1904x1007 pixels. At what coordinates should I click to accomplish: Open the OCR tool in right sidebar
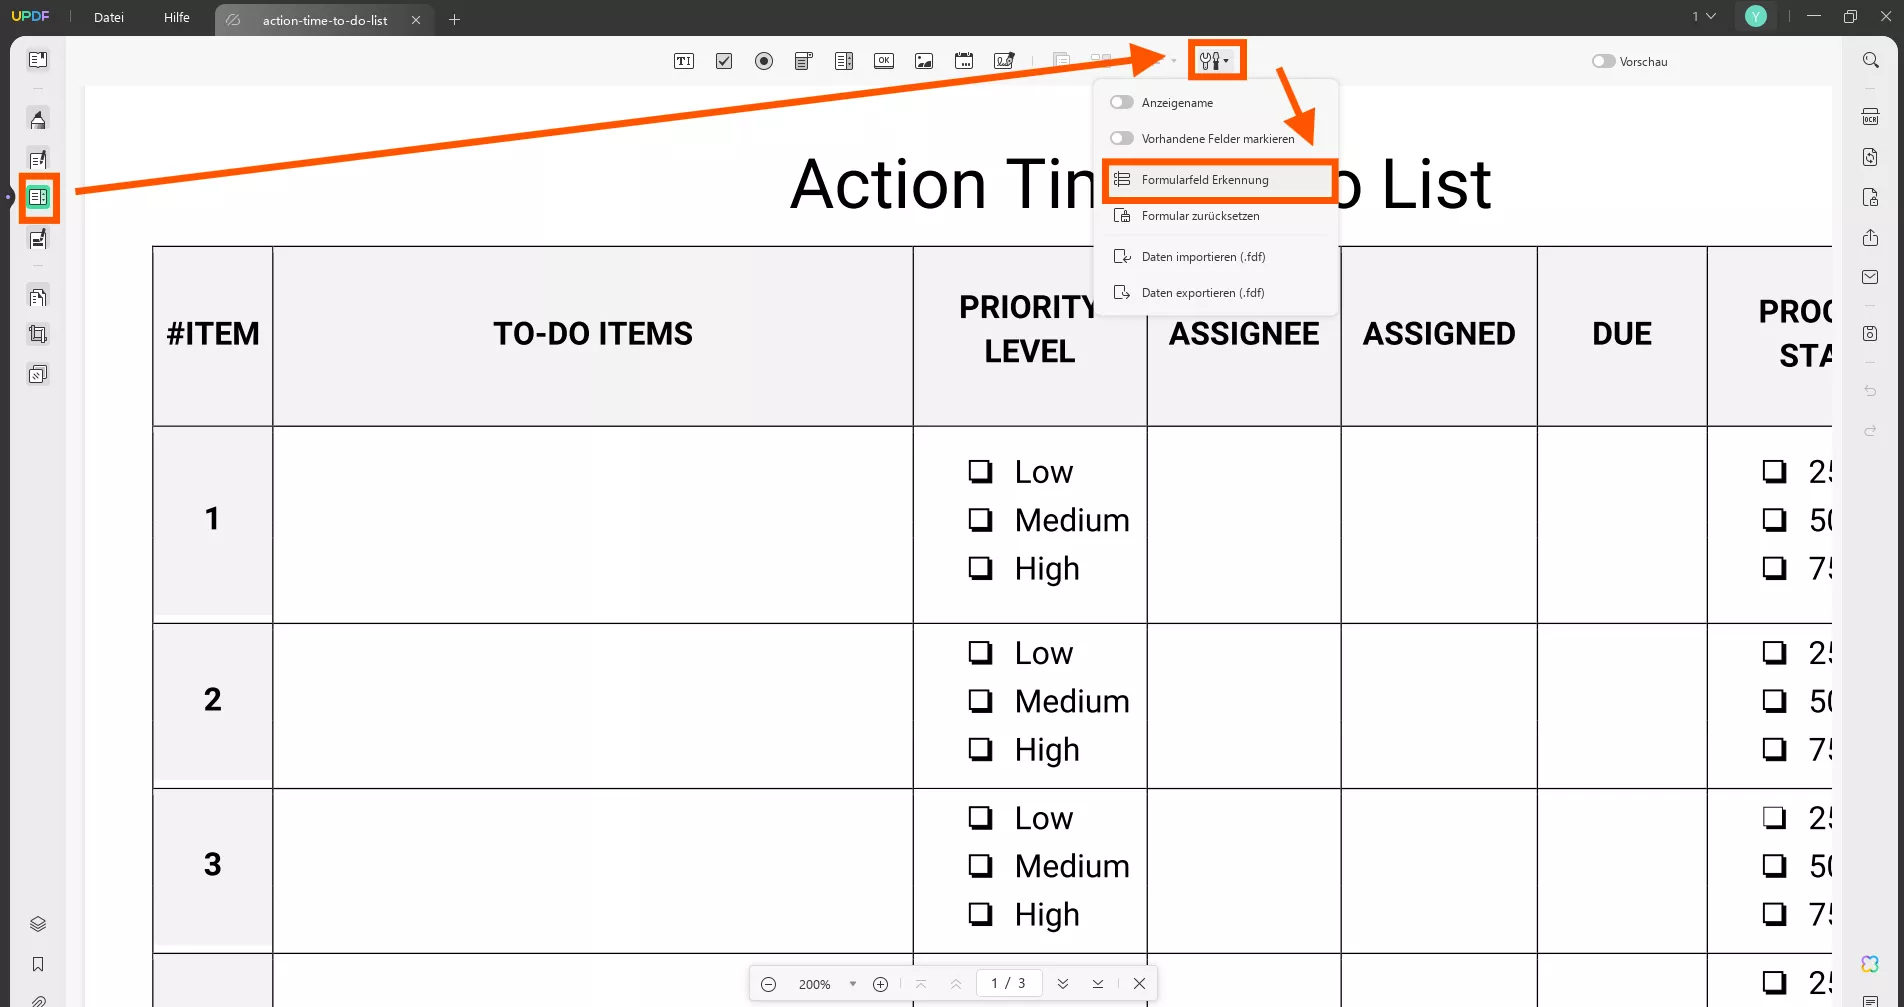pos(1870,117)
